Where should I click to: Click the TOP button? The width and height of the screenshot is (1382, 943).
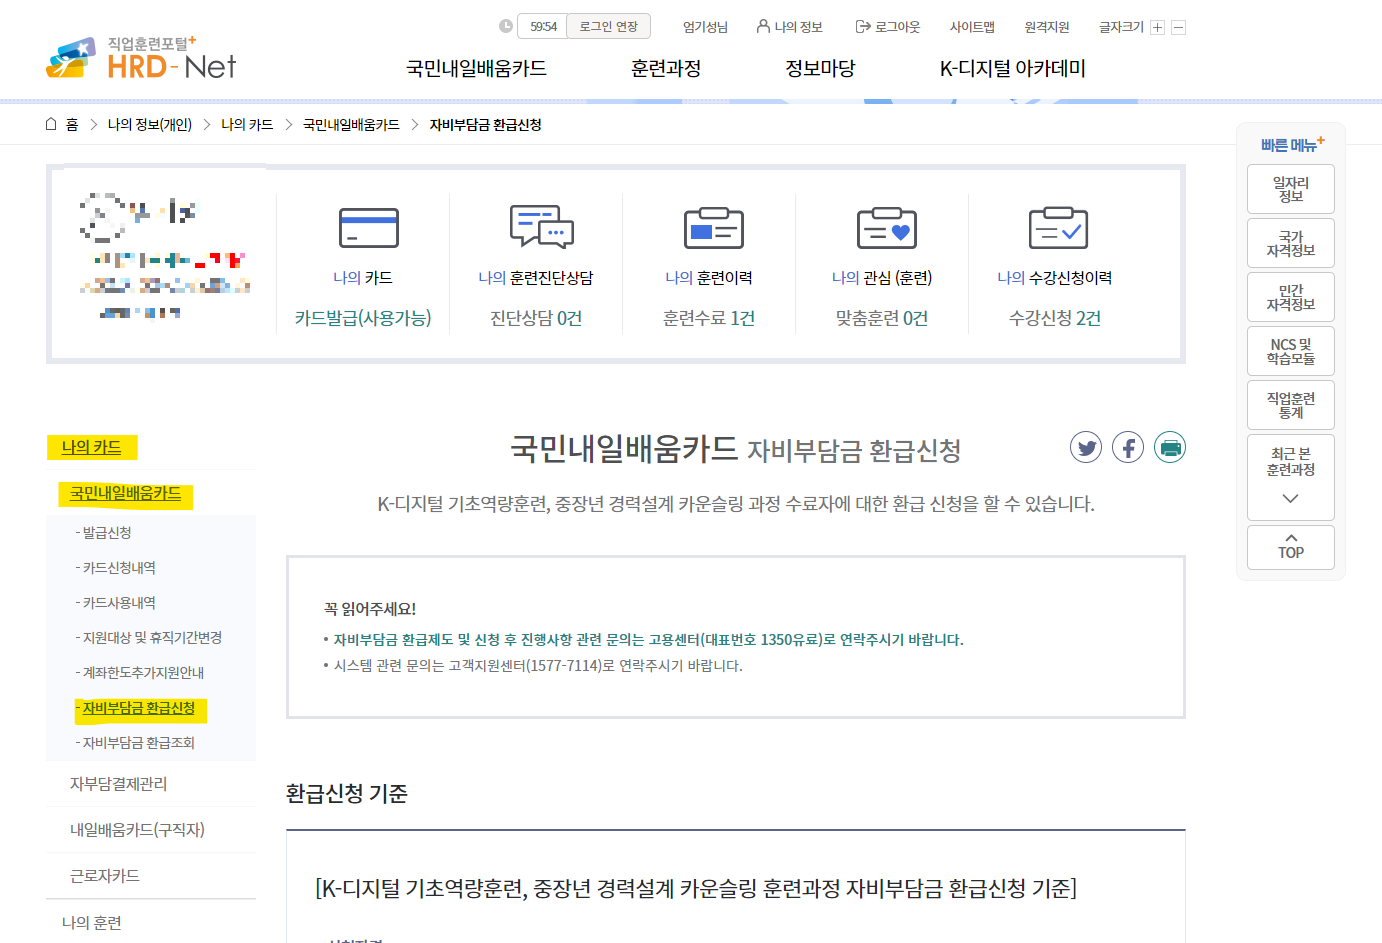click(x=1291, y=547)
